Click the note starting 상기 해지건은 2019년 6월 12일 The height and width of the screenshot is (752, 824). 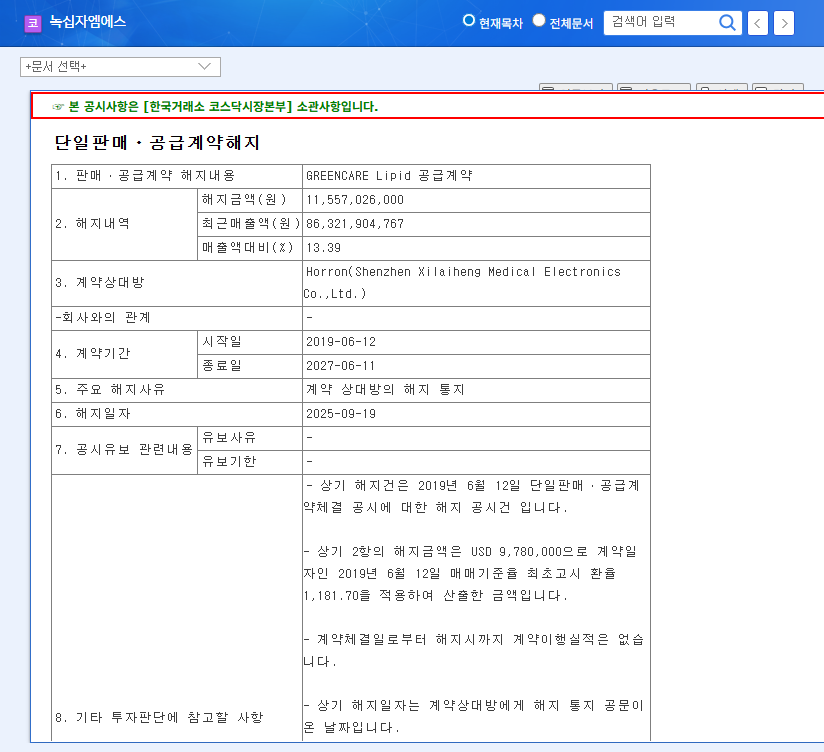[x=471, y=497]
